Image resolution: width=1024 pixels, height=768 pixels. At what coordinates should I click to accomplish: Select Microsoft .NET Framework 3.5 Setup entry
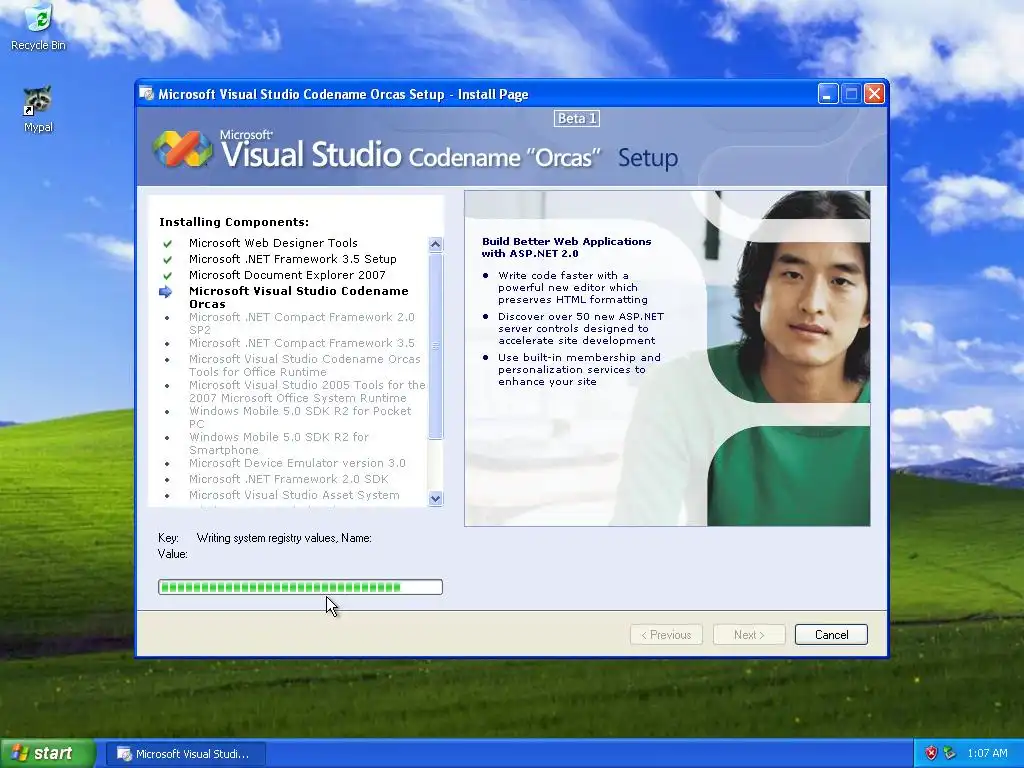pos(293,259)
